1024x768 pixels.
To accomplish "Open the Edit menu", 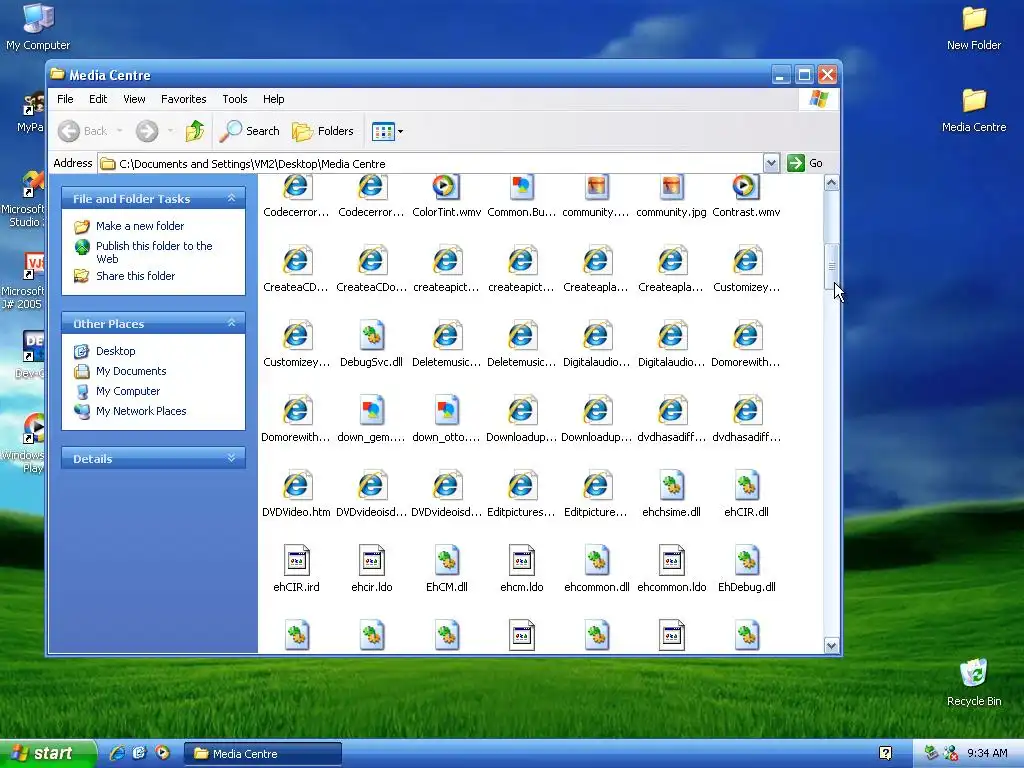I will [x=98, y=99].
